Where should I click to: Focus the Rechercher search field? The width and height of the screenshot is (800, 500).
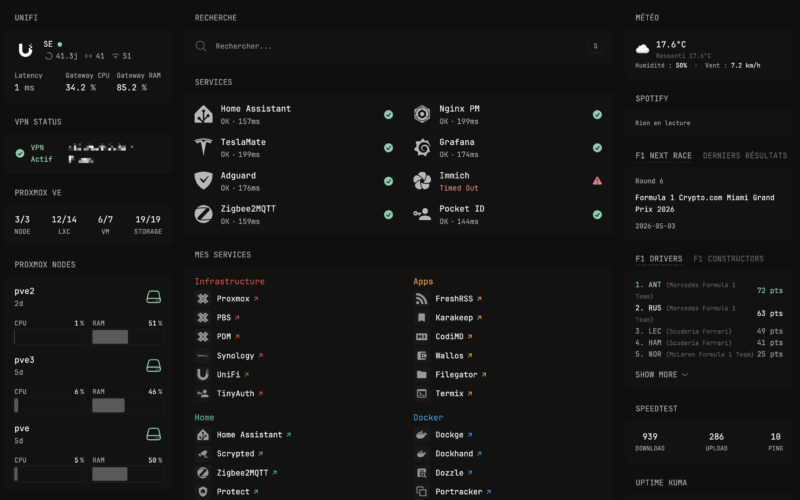pyautogui.click(x=398, y=46)
